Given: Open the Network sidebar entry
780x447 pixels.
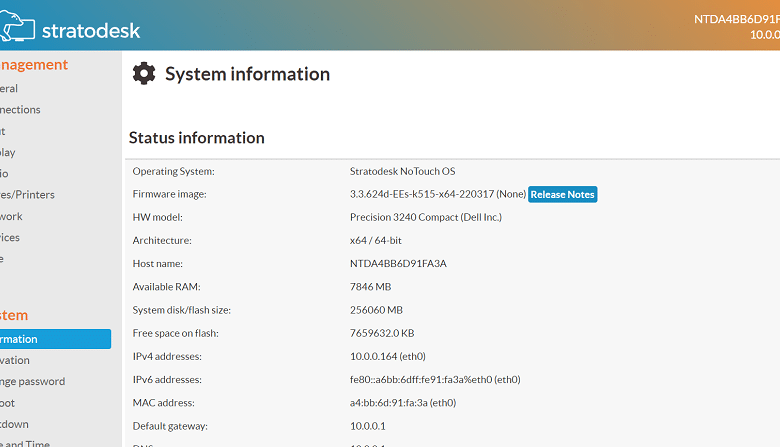Looking at the screenshot, I should [x=11, y=216].
